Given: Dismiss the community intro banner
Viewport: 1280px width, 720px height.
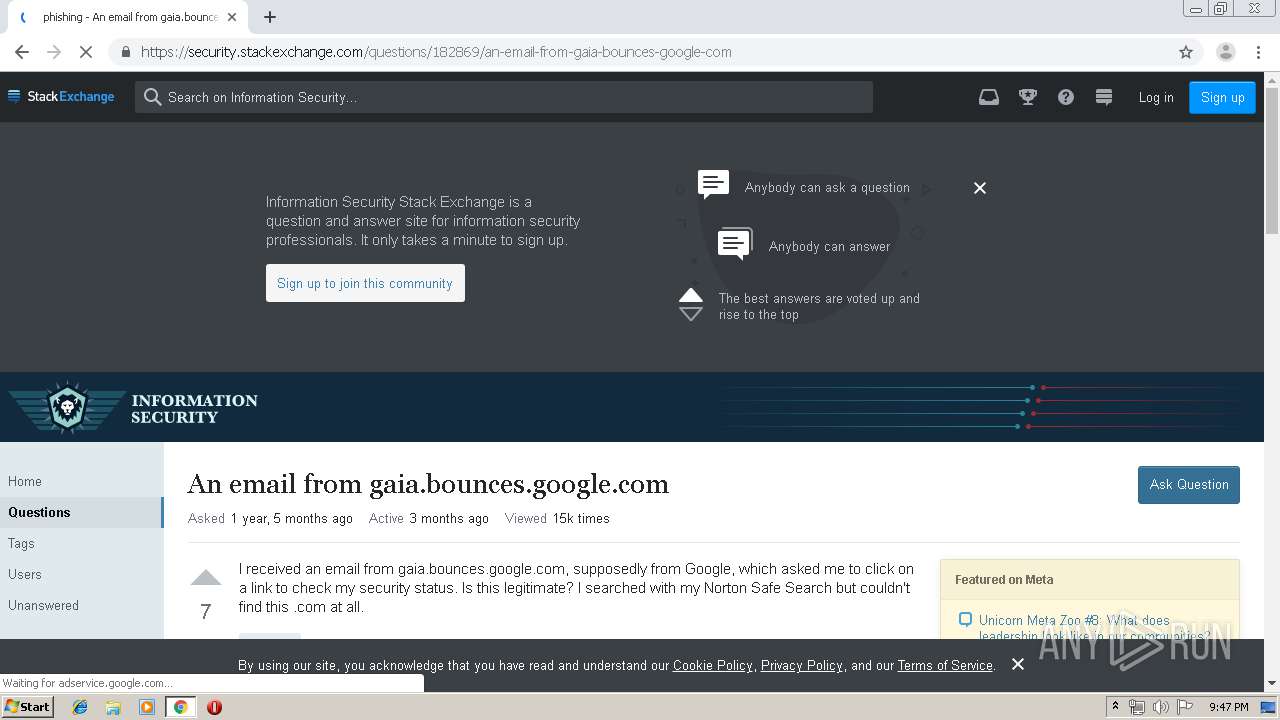Looking at the screenshot, I should pos(980,188).
